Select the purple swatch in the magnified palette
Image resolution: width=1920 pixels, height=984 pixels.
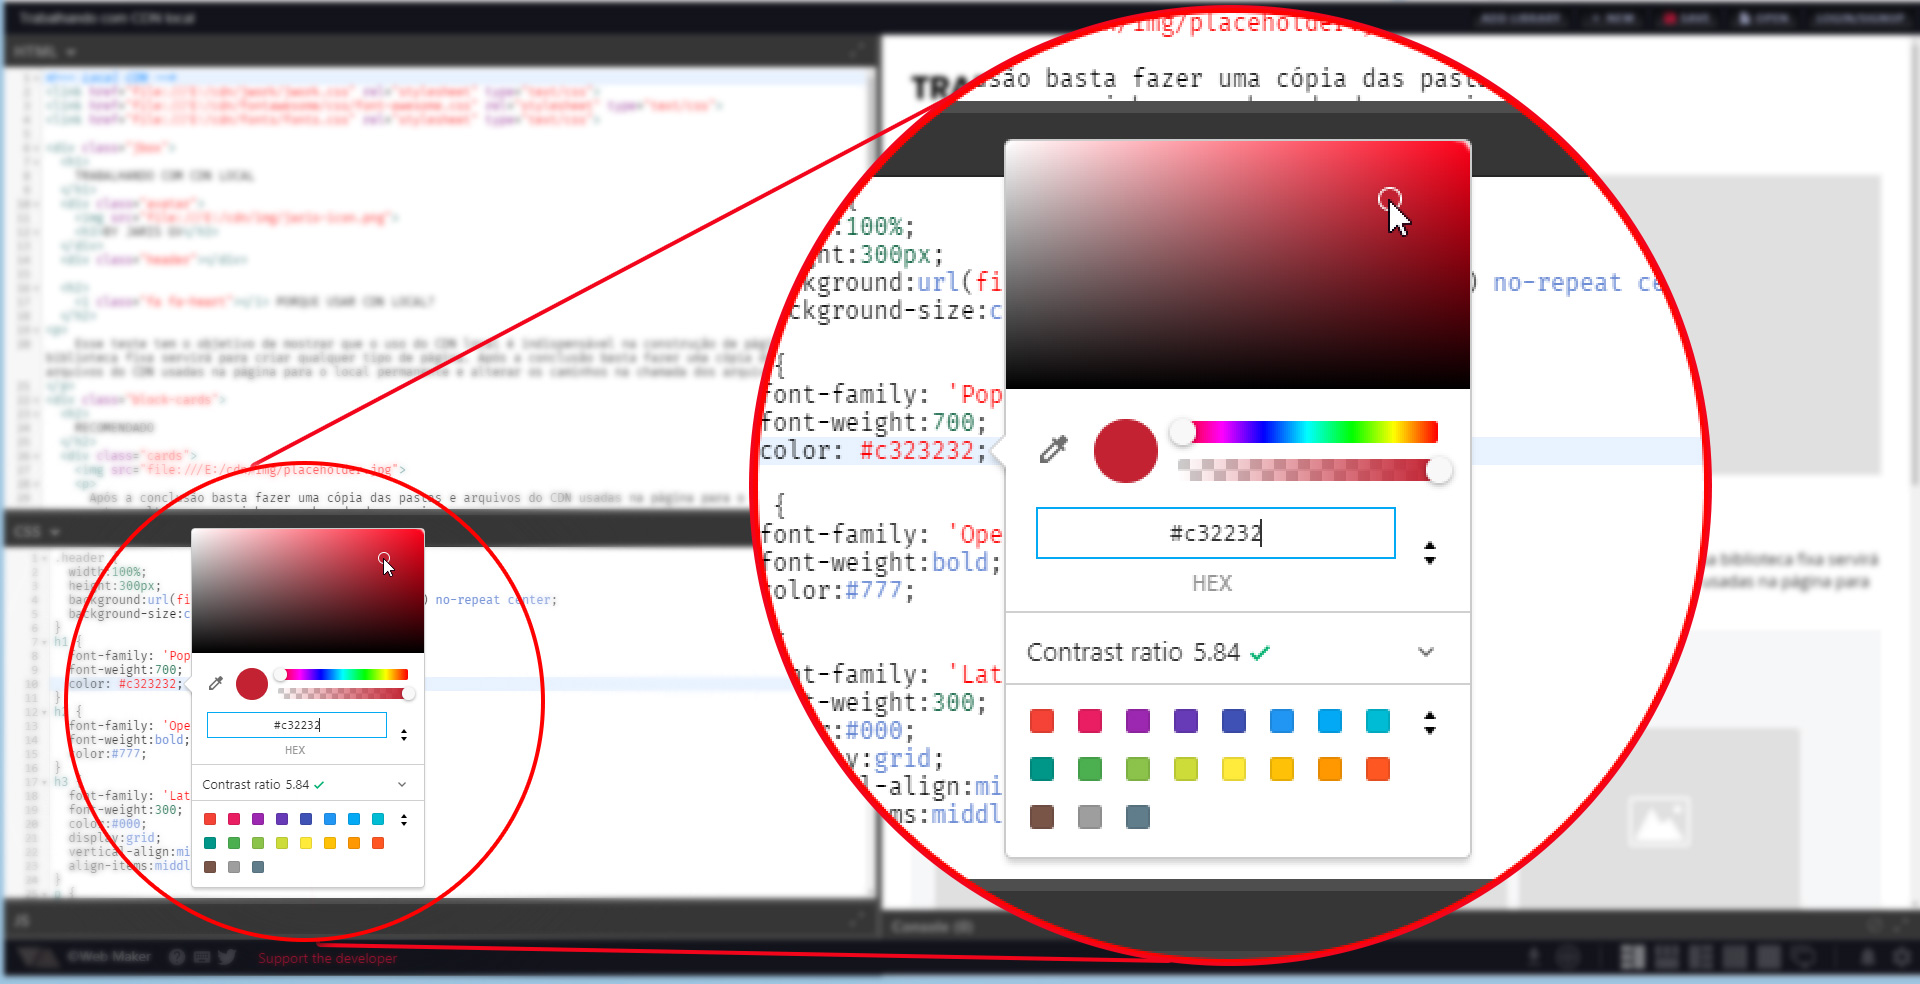[1138, 721]
